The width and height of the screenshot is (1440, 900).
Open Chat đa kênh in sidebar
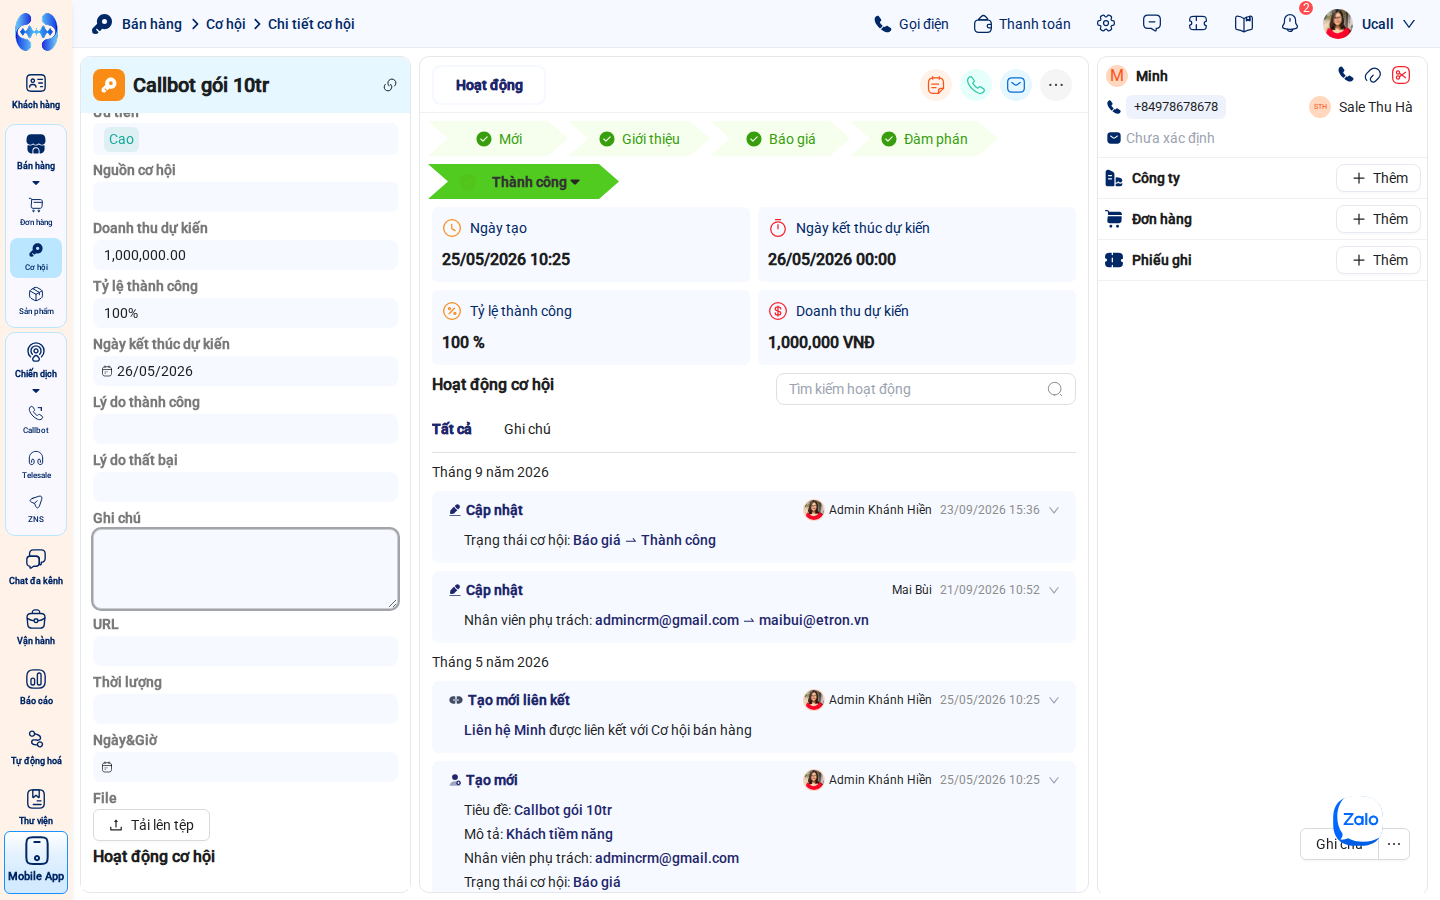click(36, 567)
